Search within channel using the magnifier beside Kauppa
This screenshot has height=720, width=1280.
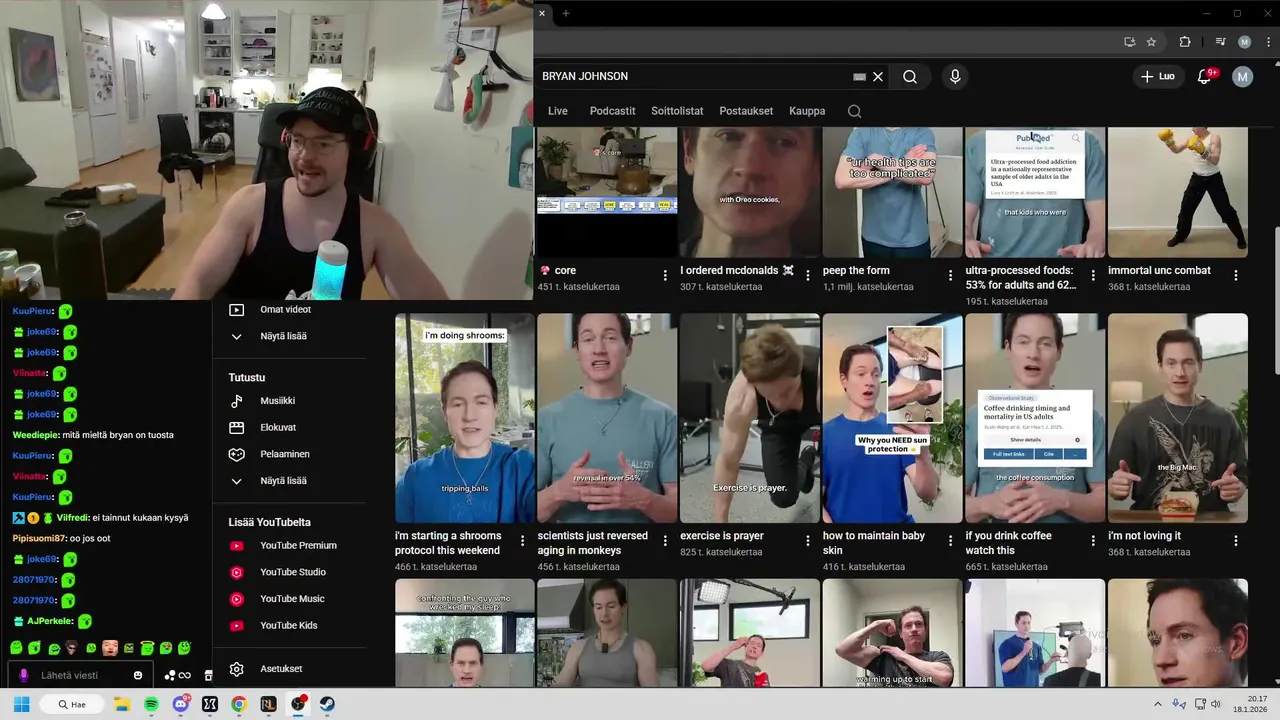(855, 111)
